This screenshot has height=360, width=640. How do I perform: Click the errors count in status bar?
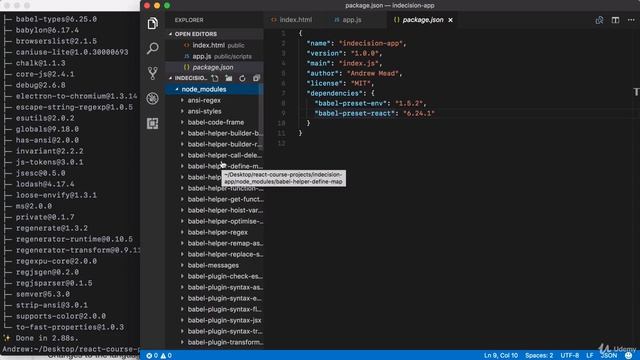coord(152,356)
